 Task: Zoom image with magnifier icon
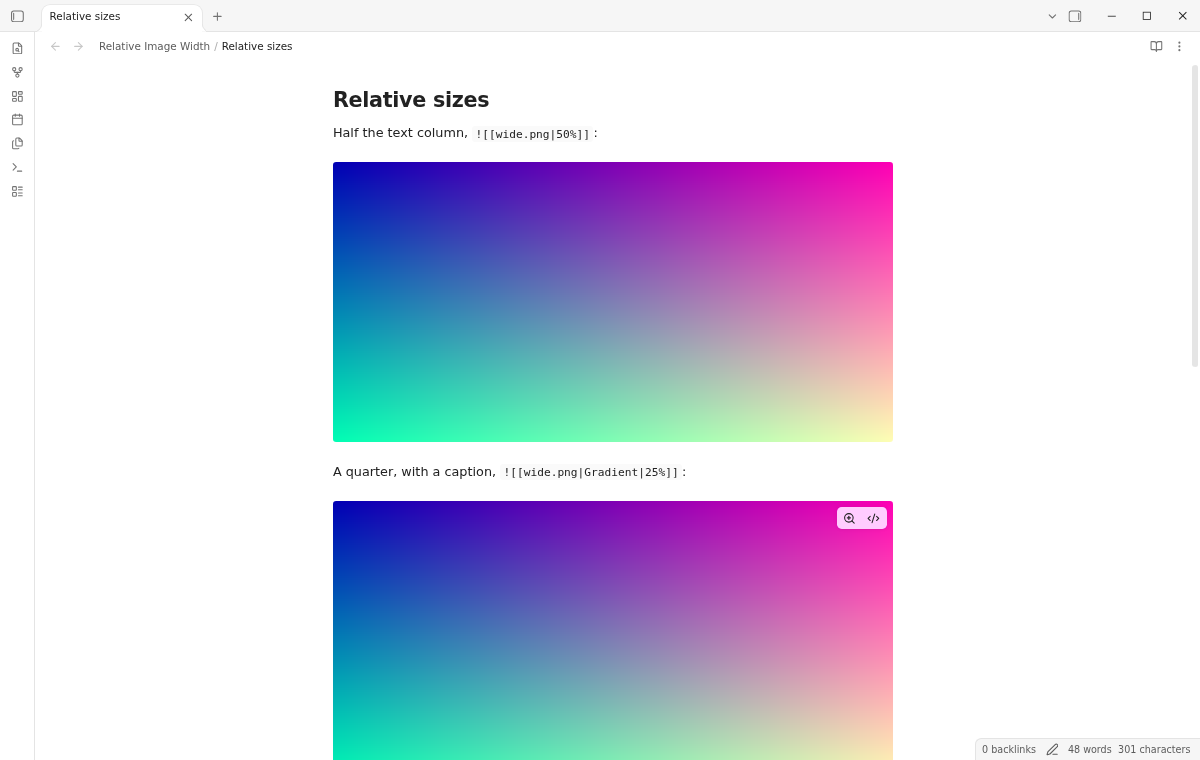pos(850,518)
